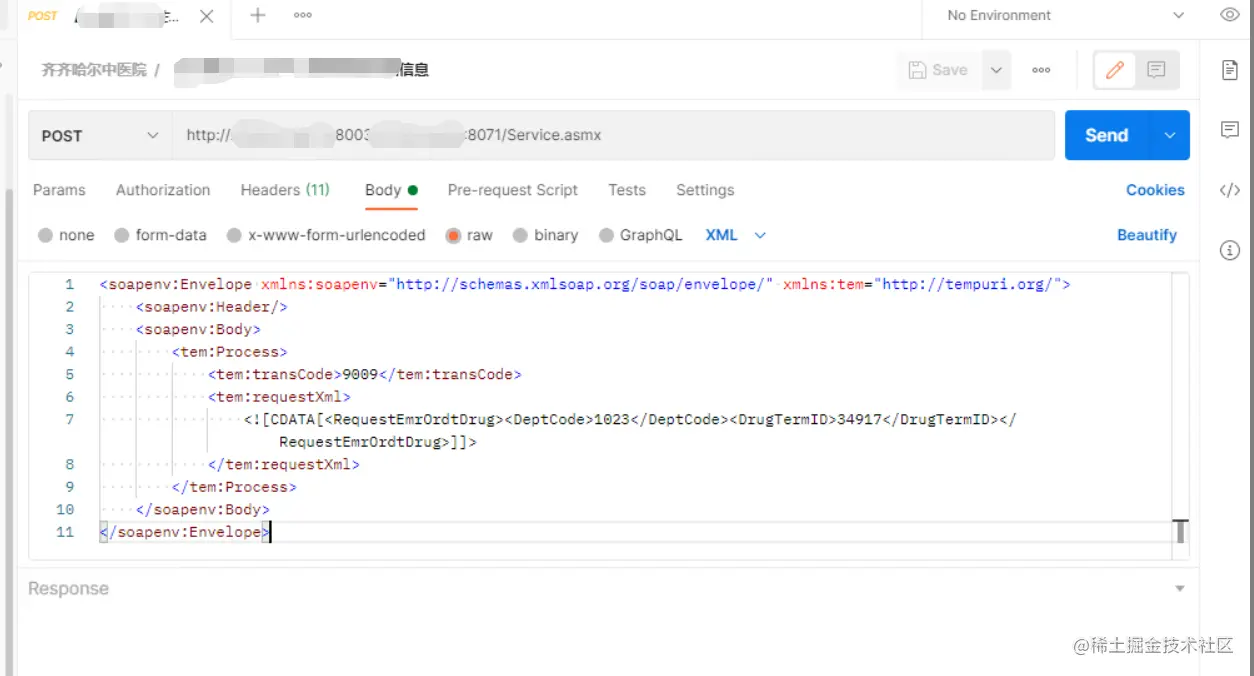
Task: Open the Cookies link
Action: [1155, 190]
